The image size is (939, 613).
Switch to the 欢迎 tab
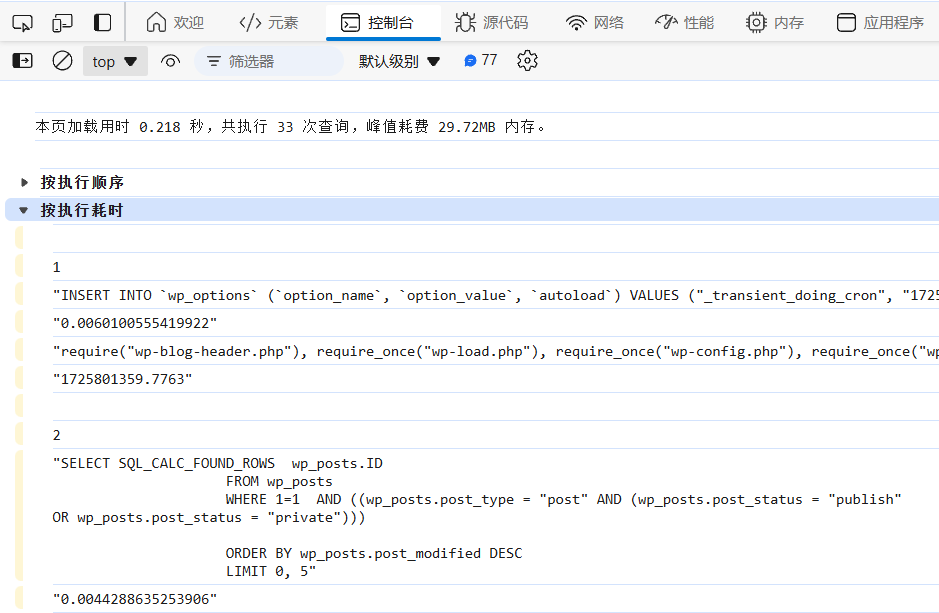coord(175,23)
